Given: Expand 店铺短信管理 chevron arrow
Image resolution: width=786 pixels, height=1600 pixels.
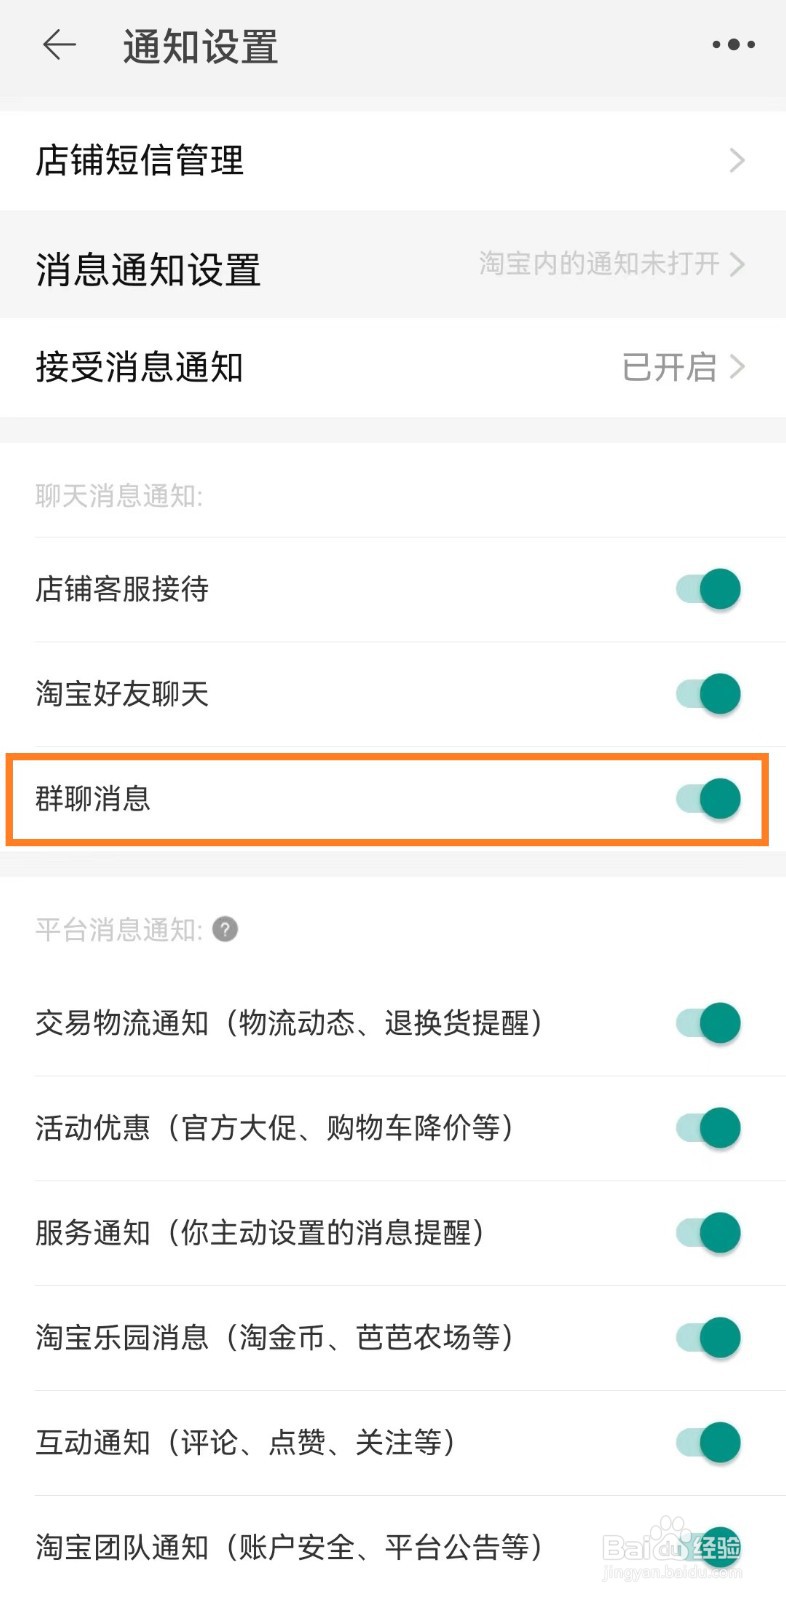Looking at the screenshot, I should coord(737,160).
